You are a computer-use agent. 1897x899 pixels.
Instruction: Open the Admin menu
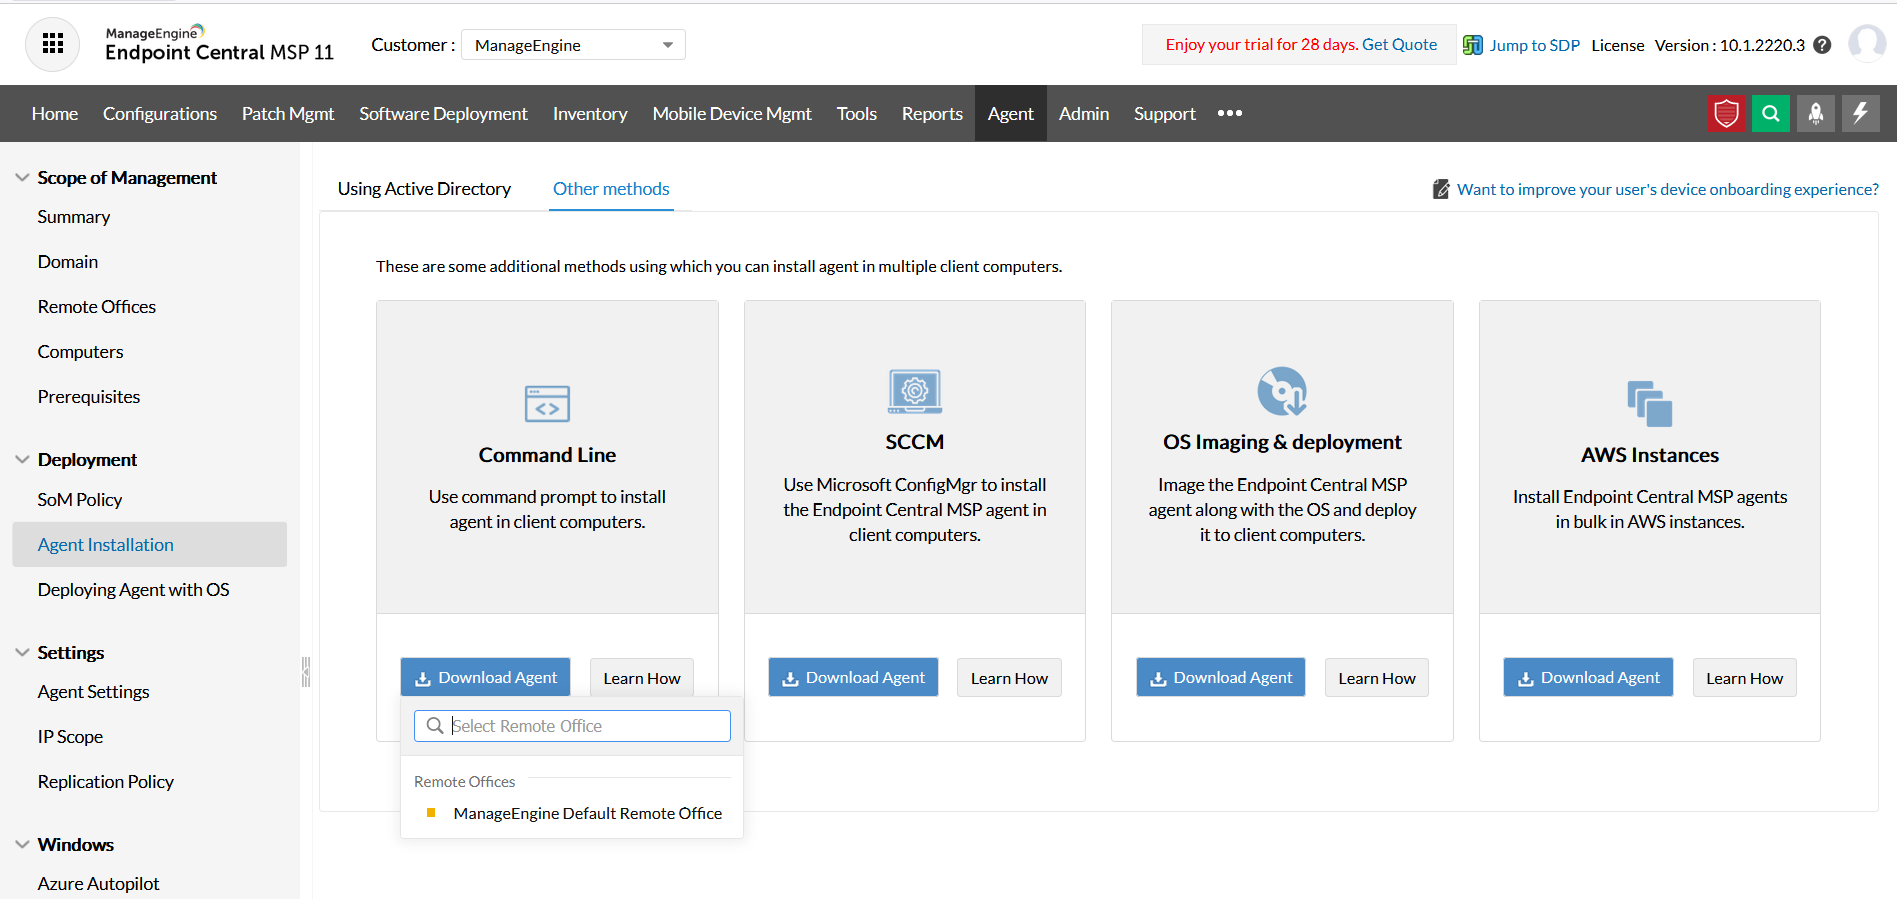tap(1084, 114)
